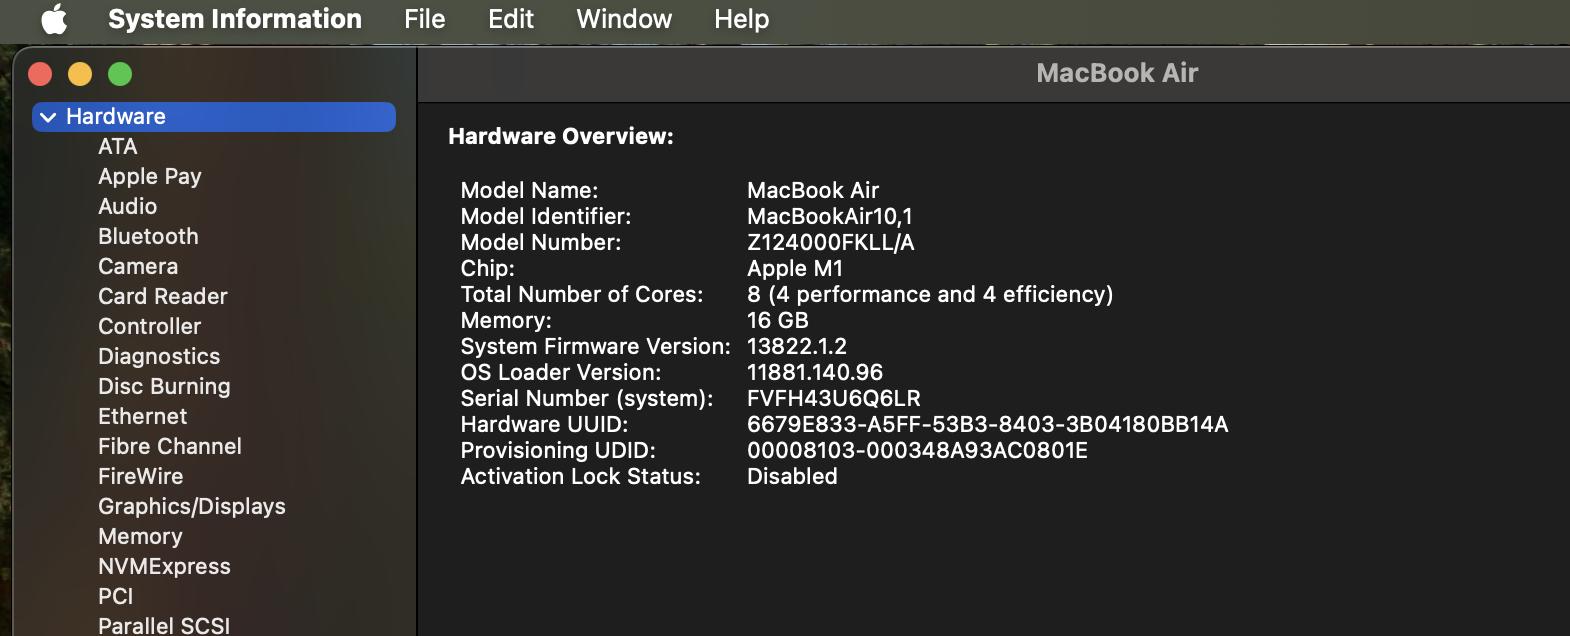Open the Apple menu icon

pos(54,19)
